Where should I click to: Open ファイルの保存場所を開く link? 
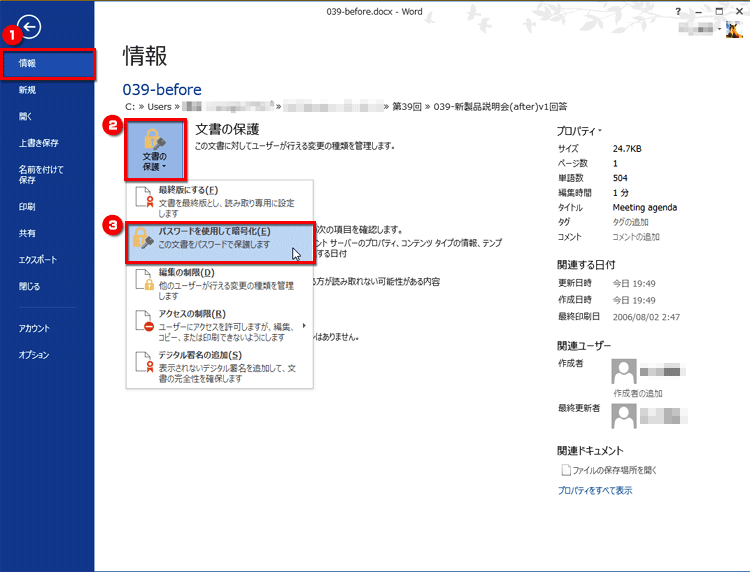(615, 471)
